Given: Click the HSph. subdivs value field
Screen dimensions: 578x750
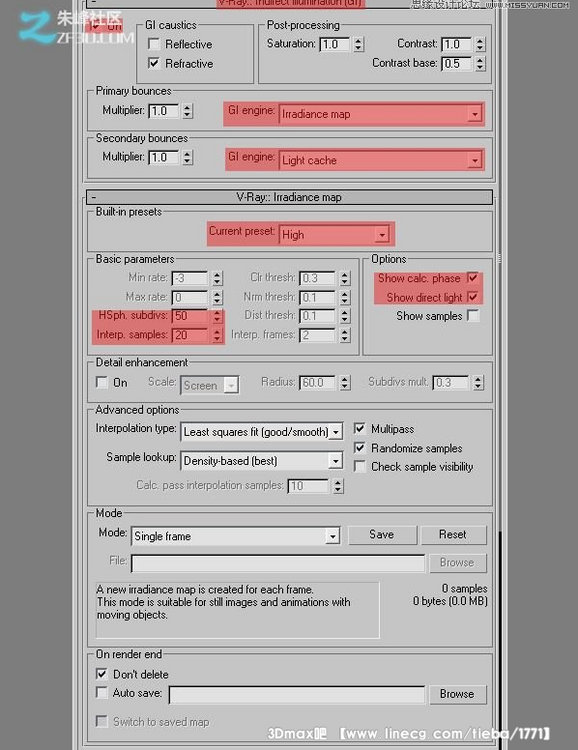Looking at the screenshot, I should click(189, 316).
